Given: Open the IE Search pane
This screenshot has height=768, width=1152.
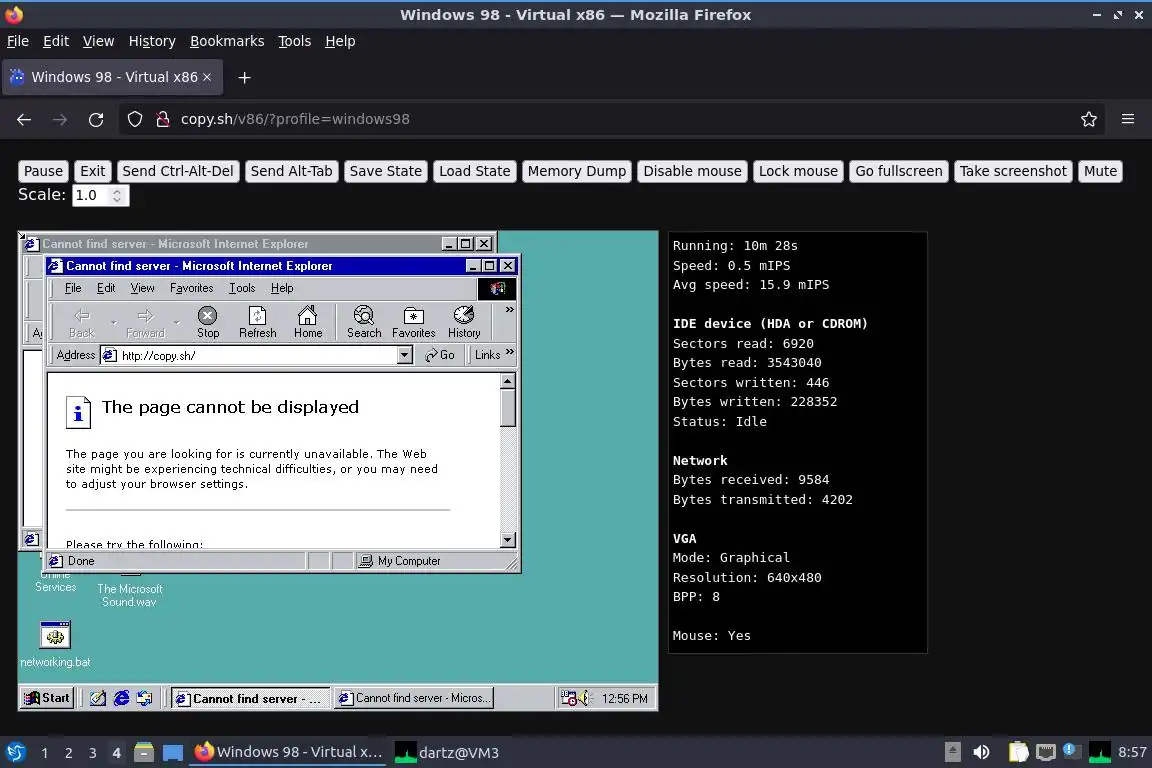Looking at the screenshot, I should 364,323.
